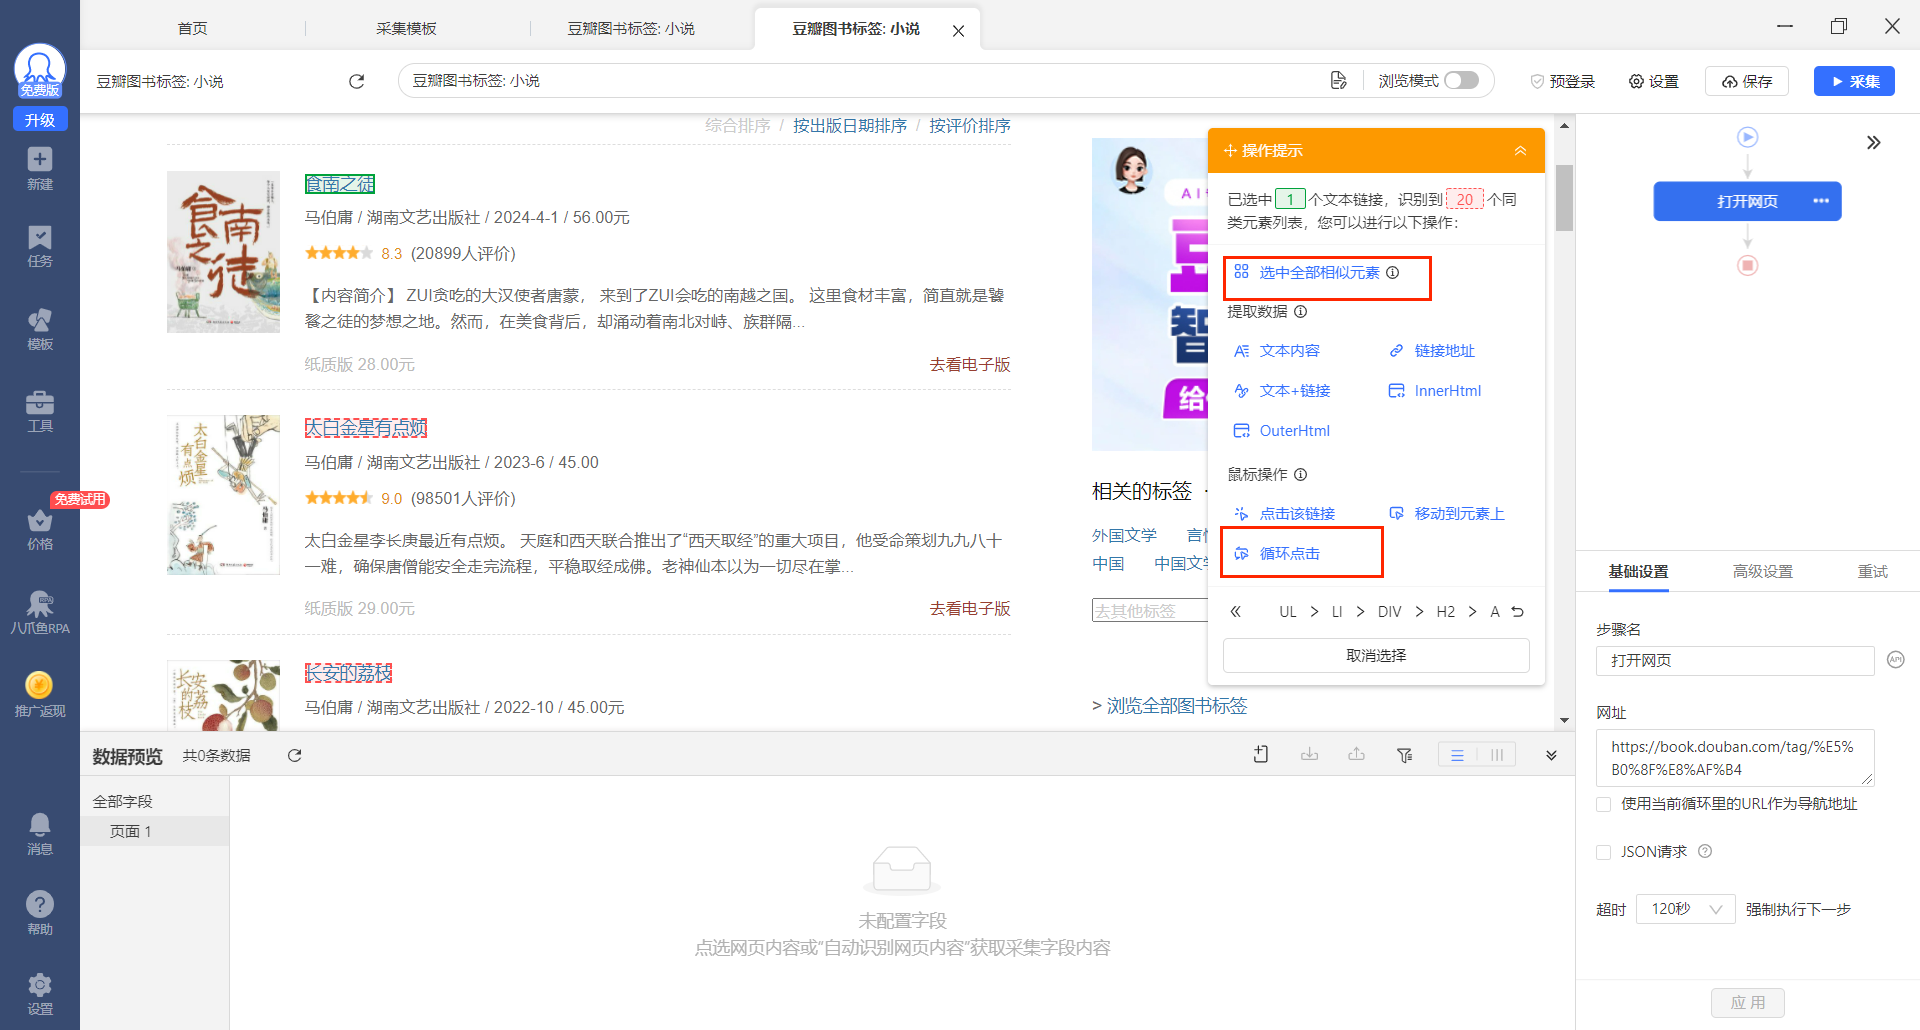Click the import data icon in preview toolbar
This screenshot has height=1030, width=1920.
[1309, 755]
